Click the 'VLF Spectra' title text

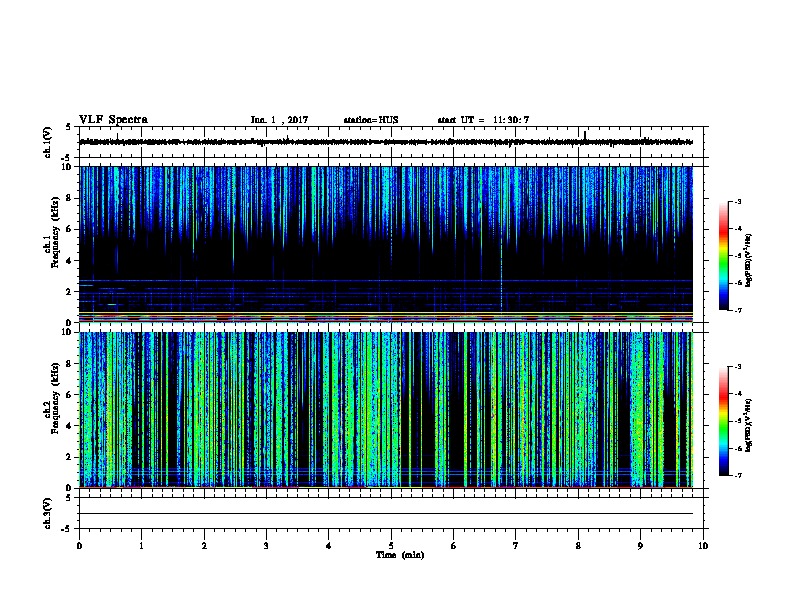tap(113, 120)
